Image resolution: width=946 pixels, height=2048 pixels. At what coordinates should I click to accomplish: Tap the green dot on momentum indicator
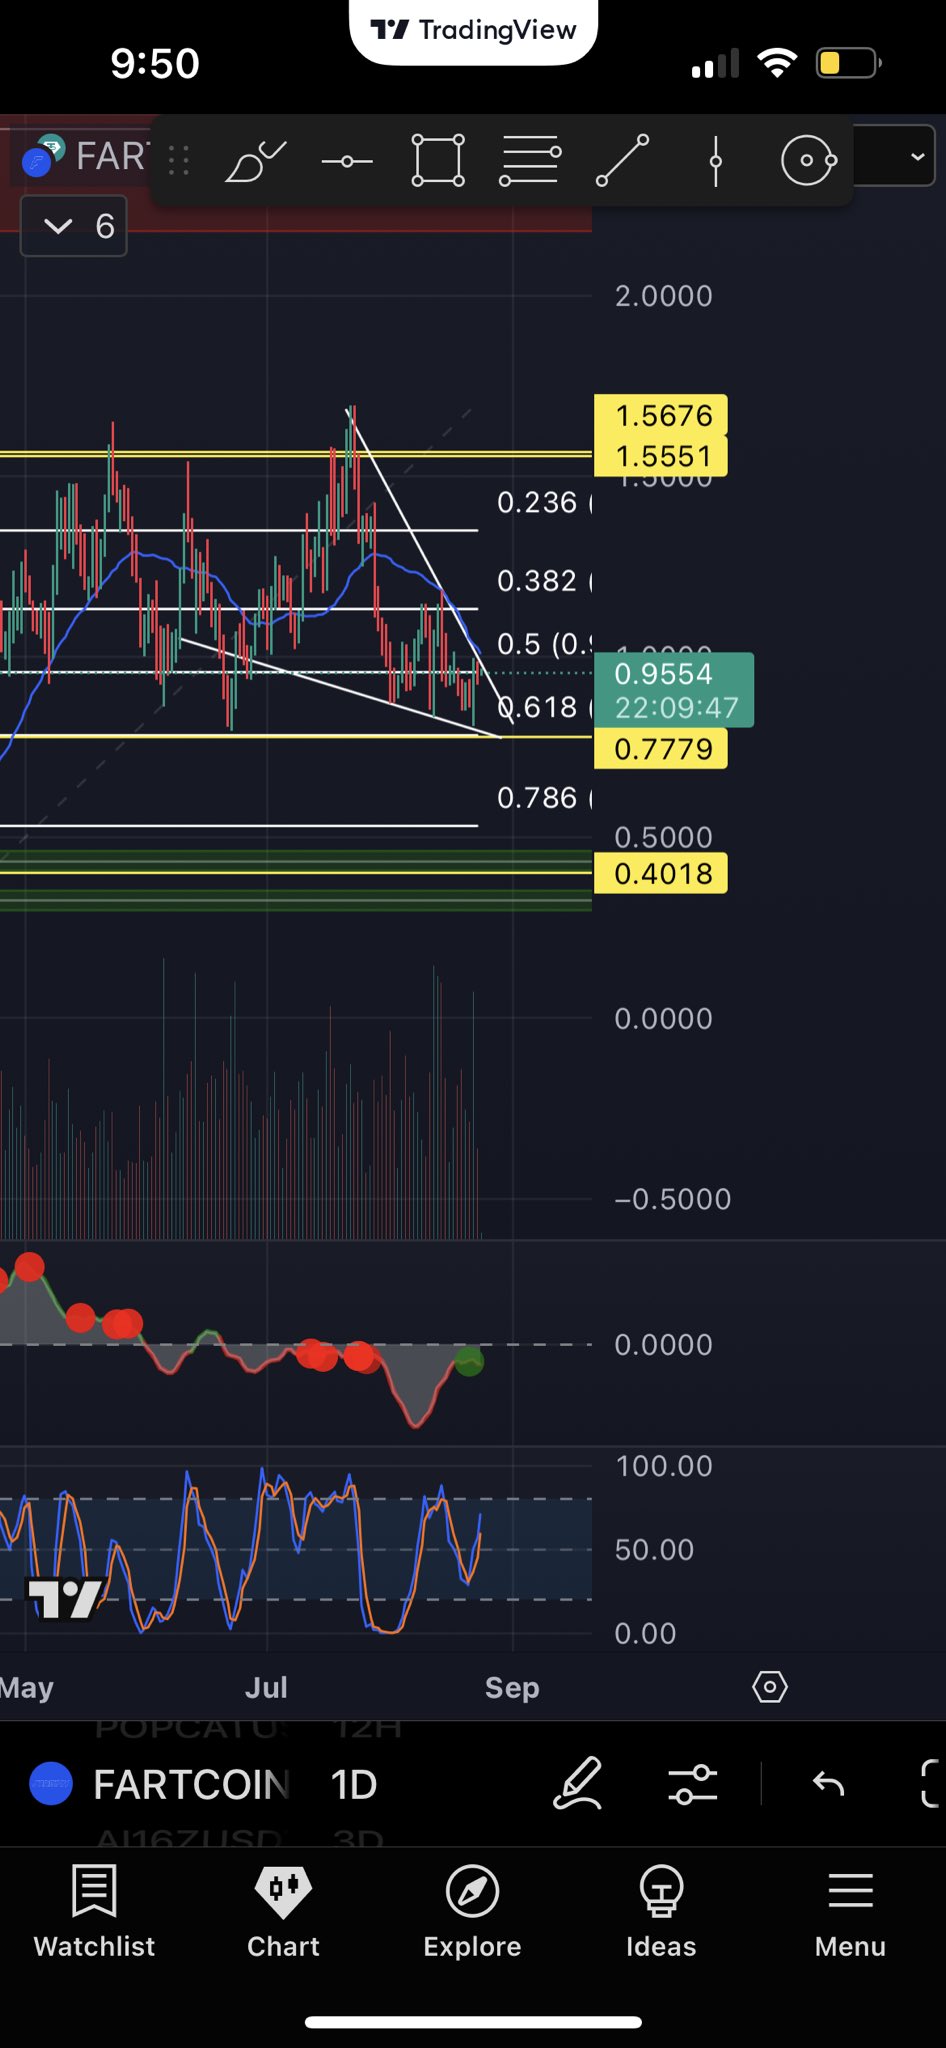click(x=469, y=1361)
